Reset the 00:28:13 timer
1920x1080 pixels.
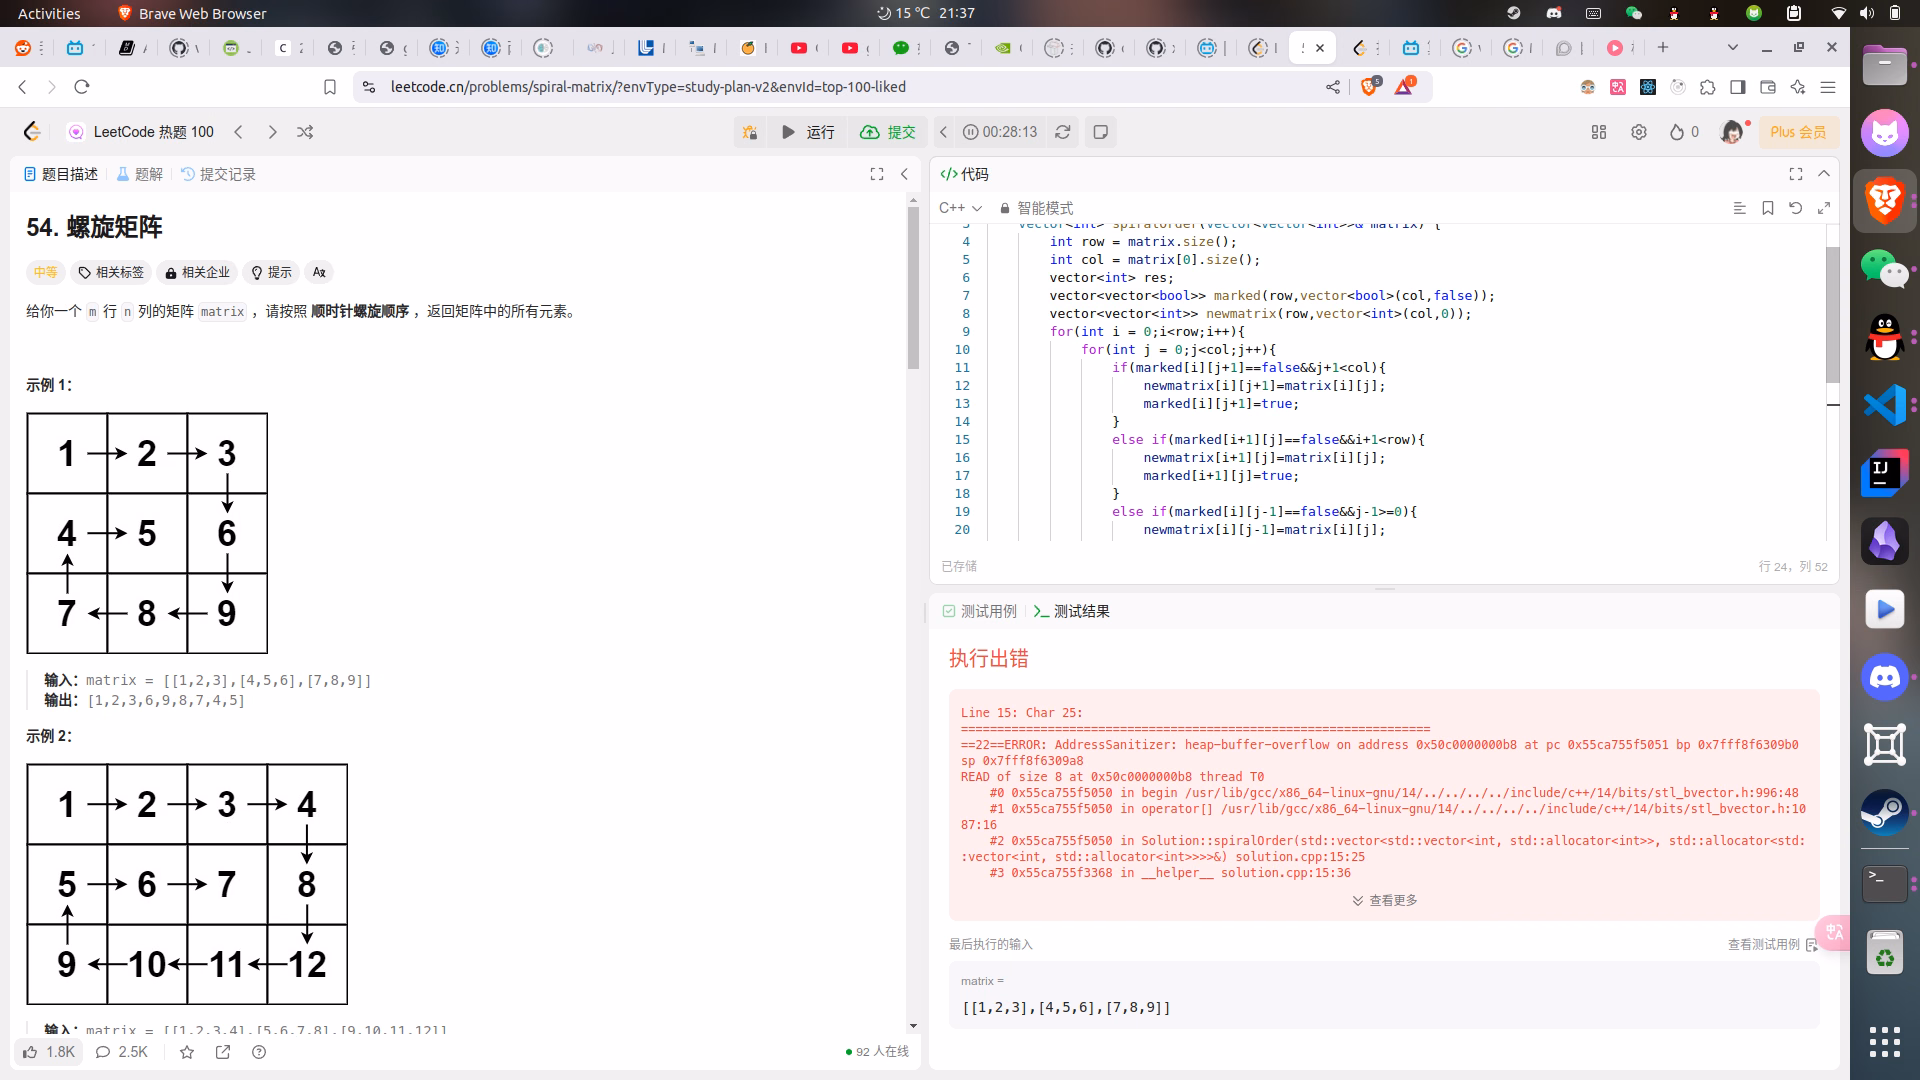pyautogui.click(x=1063, y=132)
